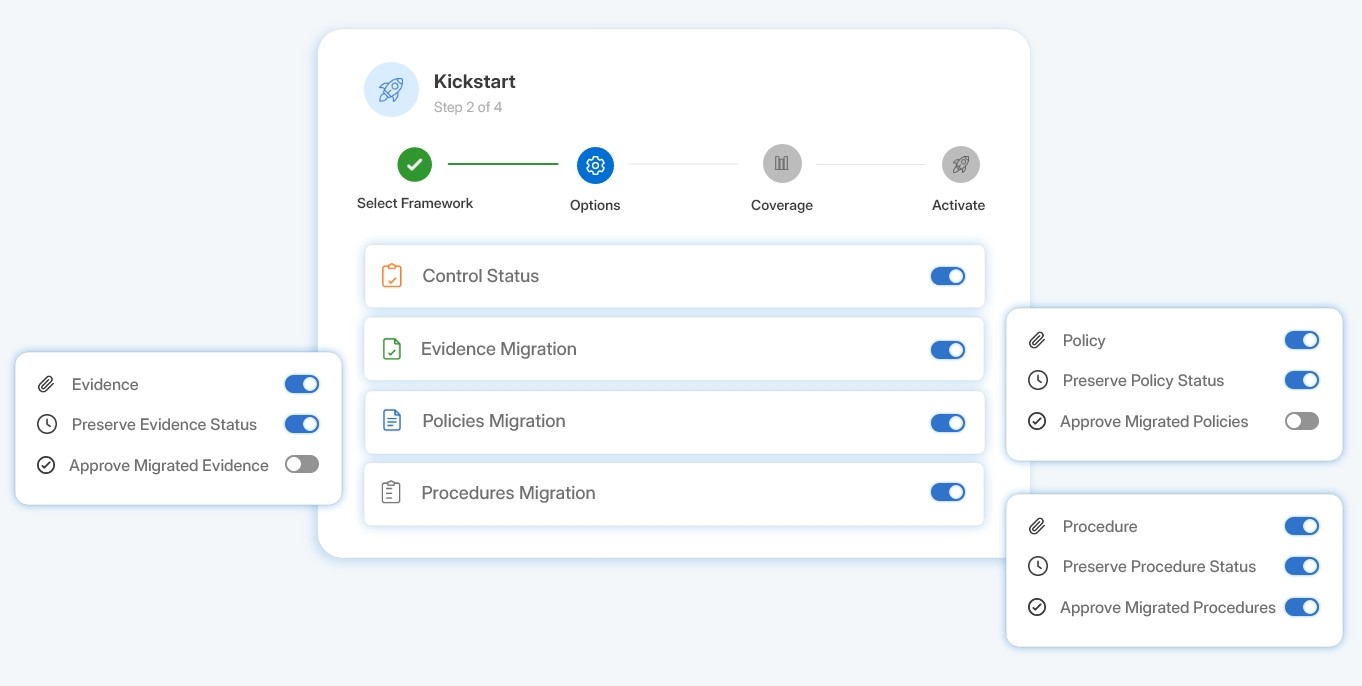Click the Preserve Evidence Status label
This screenshot has width=1362, height=686.
click(x=164, y=424)
